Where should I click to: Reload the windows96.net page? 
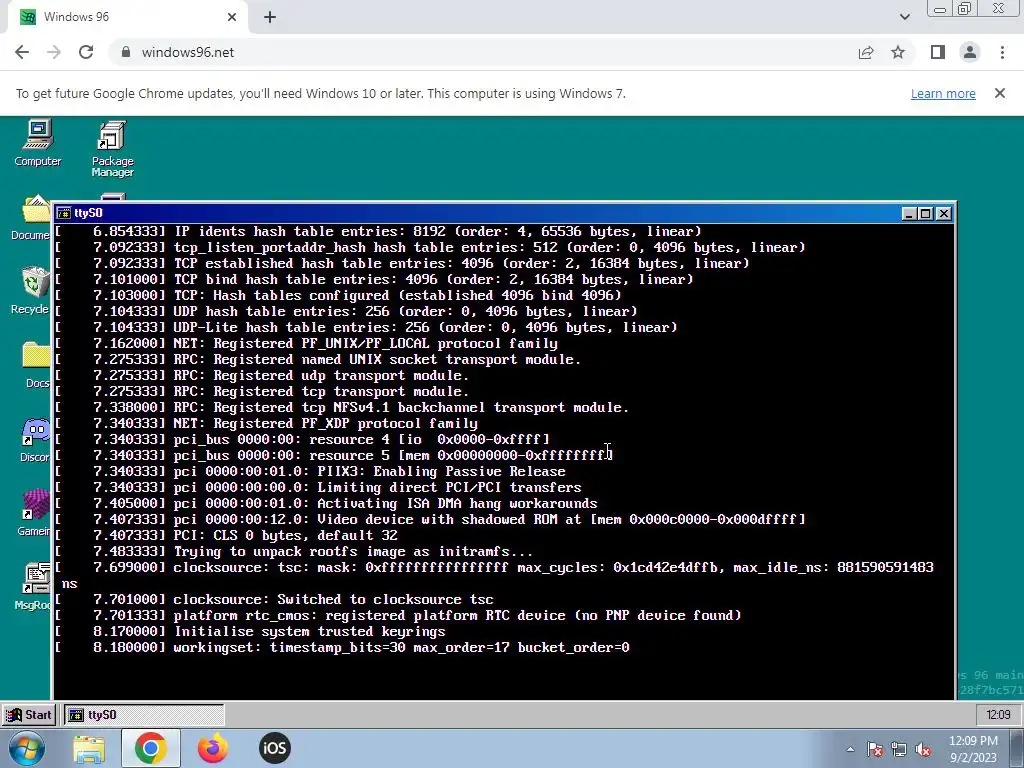pyautogui.click(x=86, y=52)
